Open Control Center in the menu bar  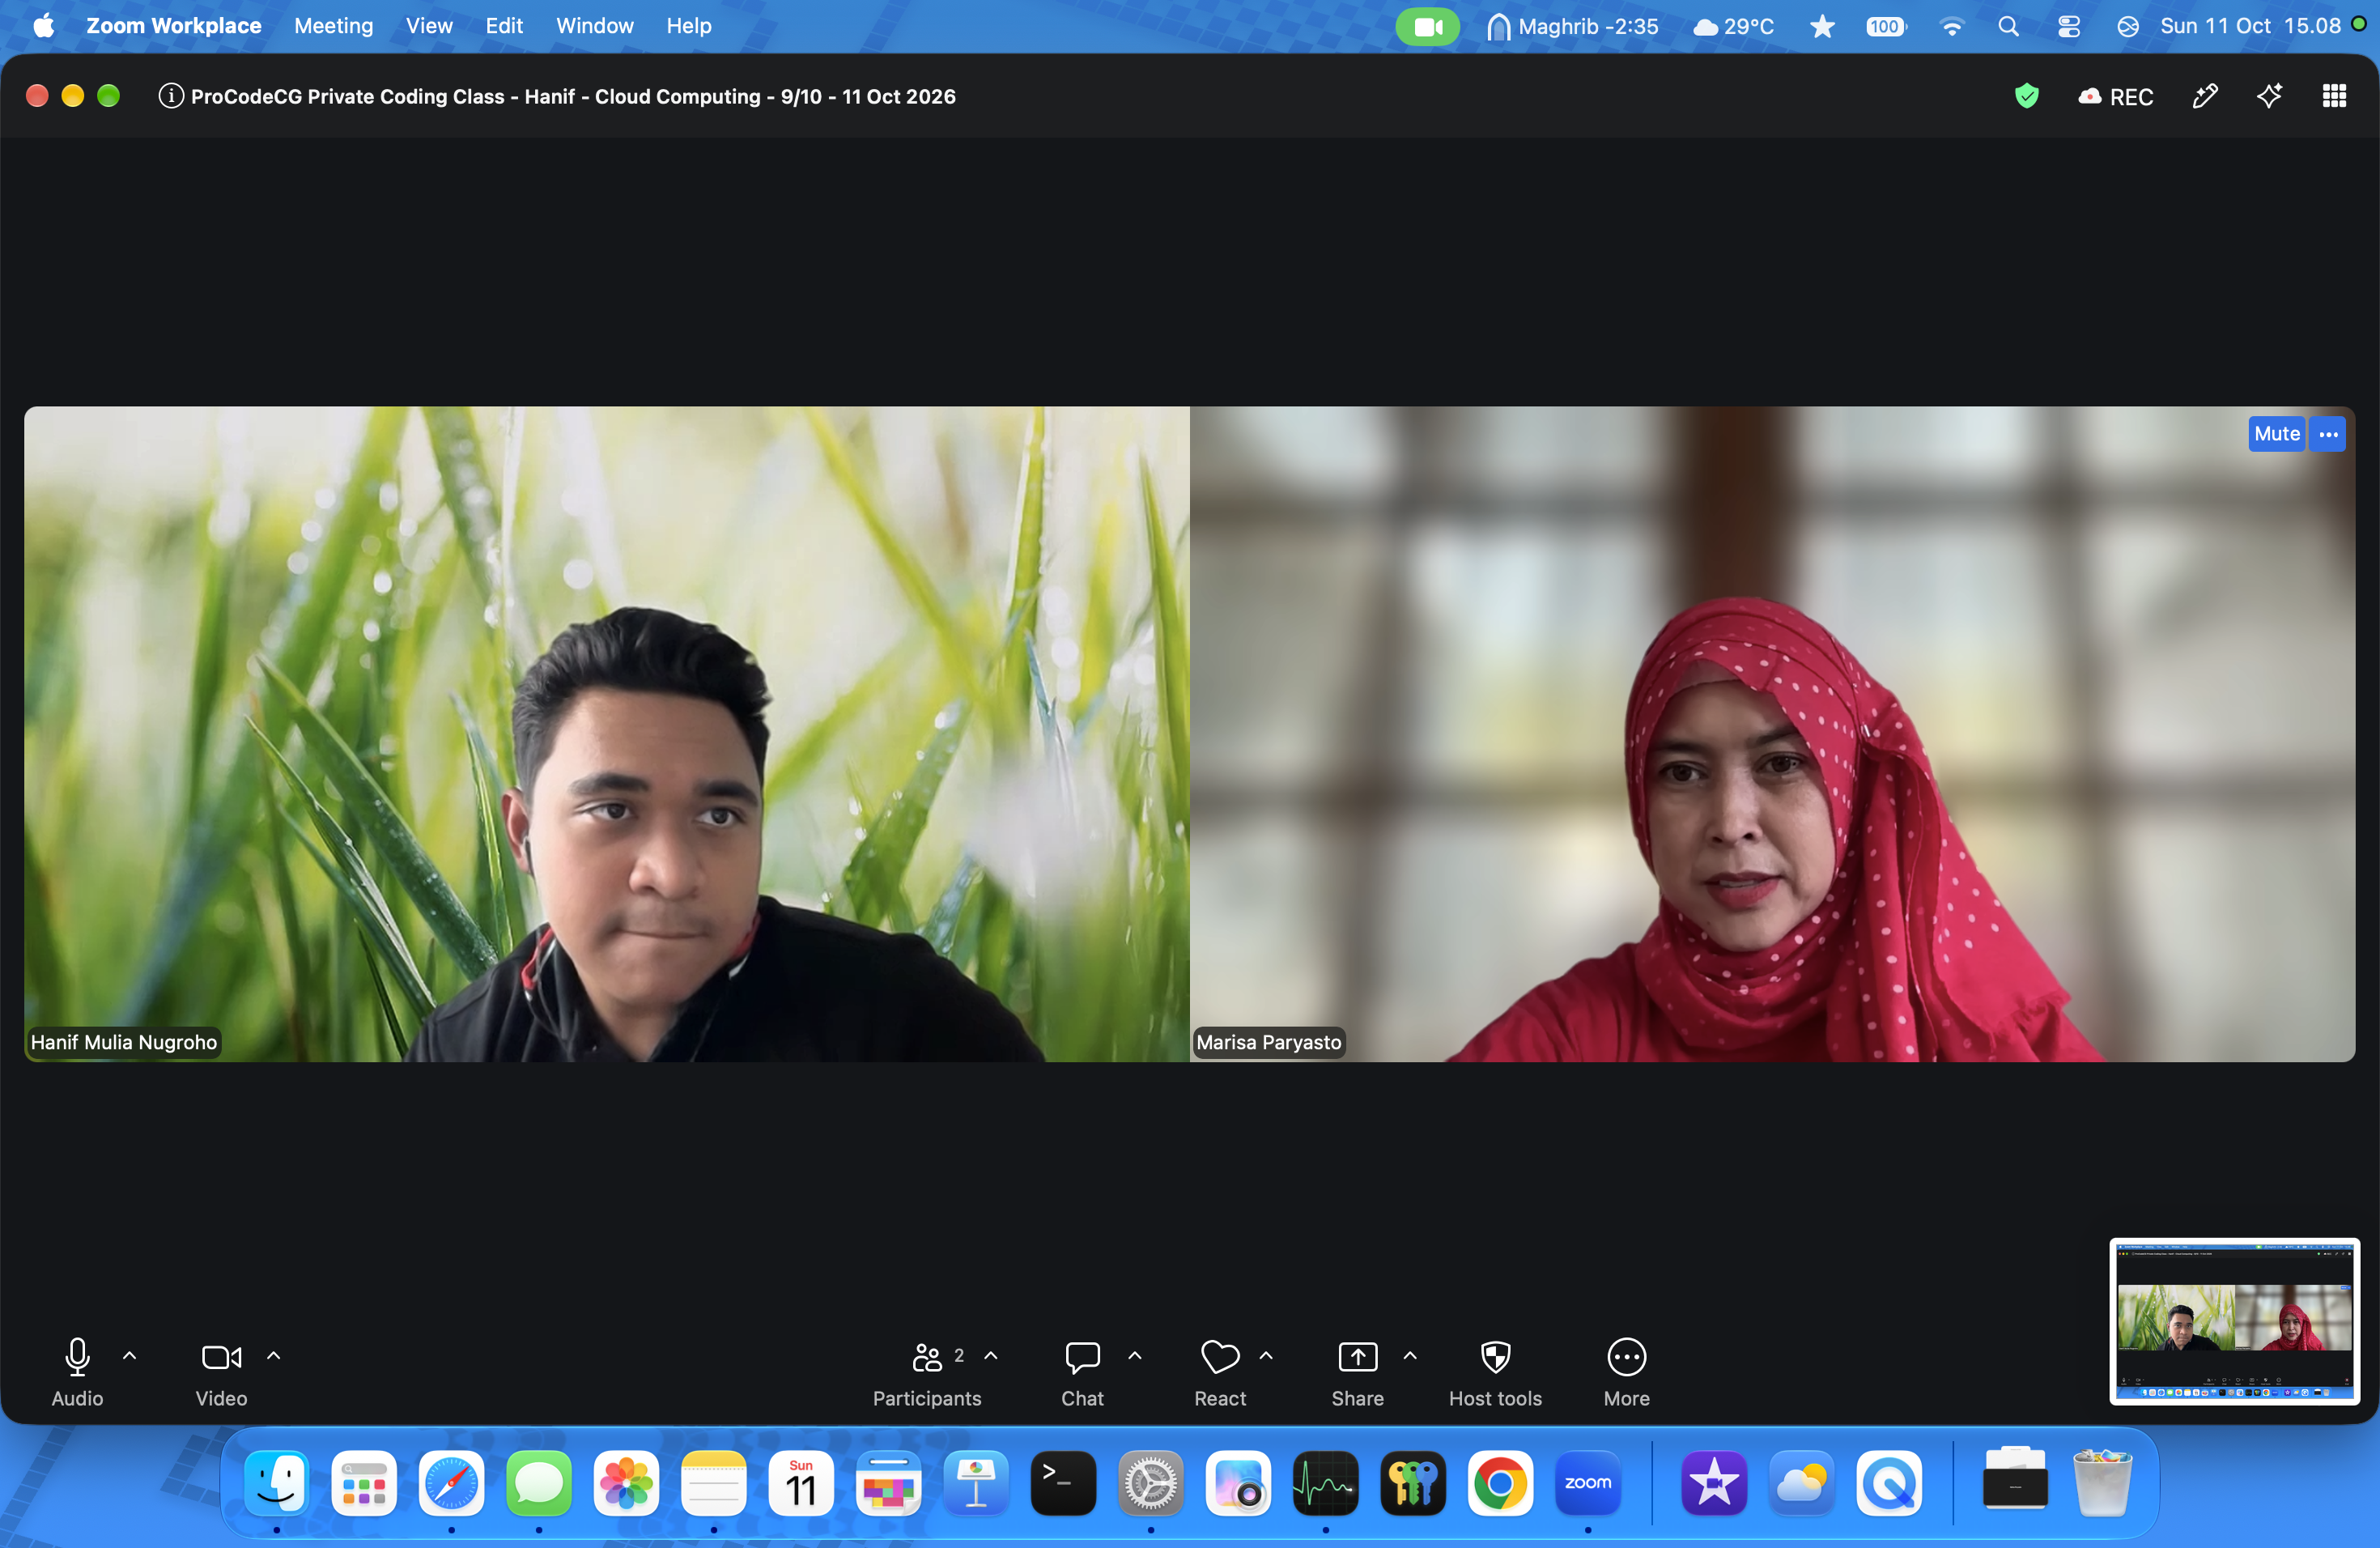tap(2068, 26)
